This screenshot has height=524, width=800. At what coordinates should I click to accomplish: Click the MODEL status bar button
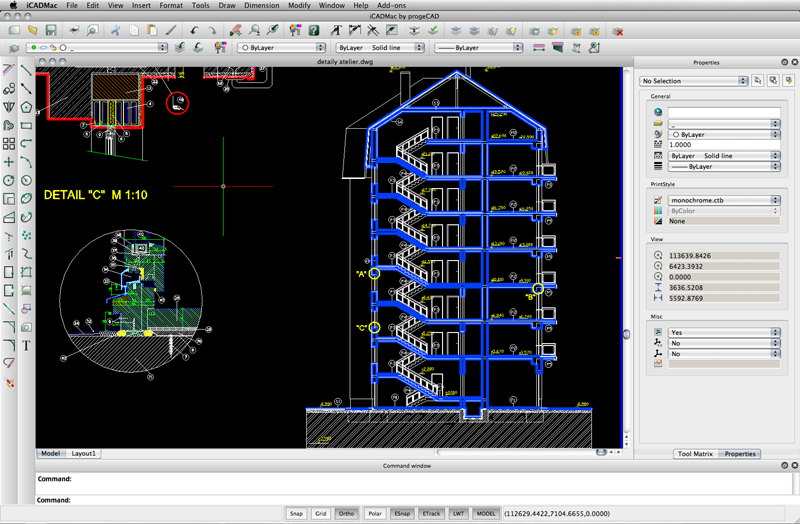coord(485,513)
